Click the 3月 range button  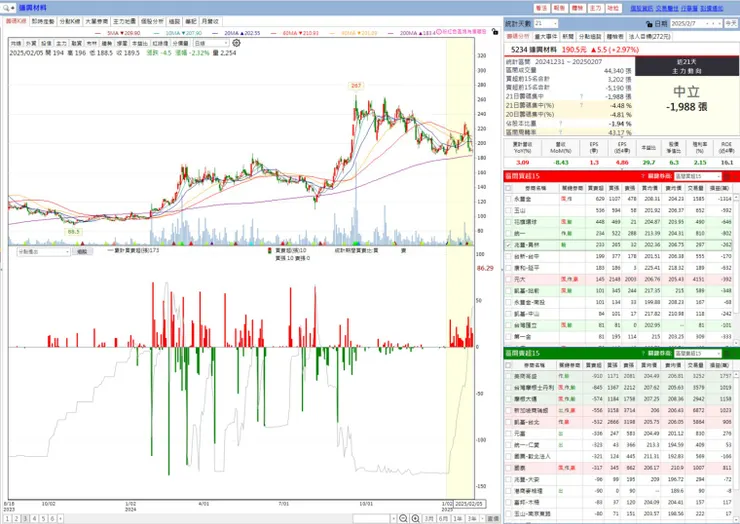[x=429, y=518]
